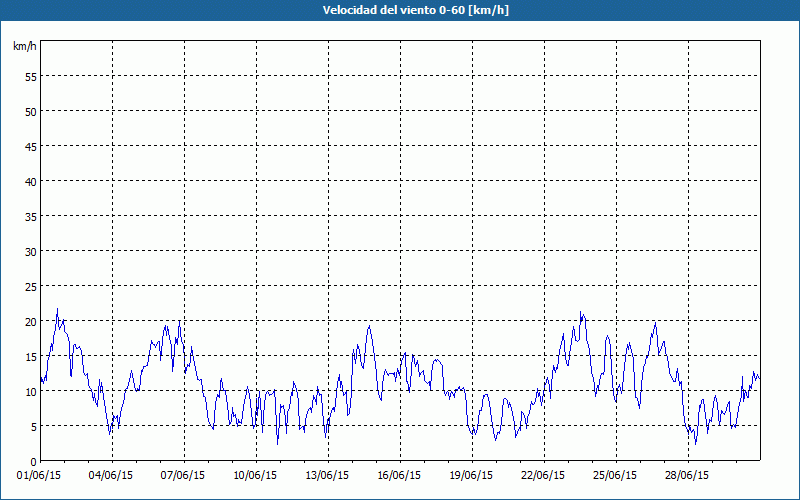This screenshot has height=500, width=800.
Task: Click the date label 28/06/15
Action: pyautogui.click(x=687, y=476)
